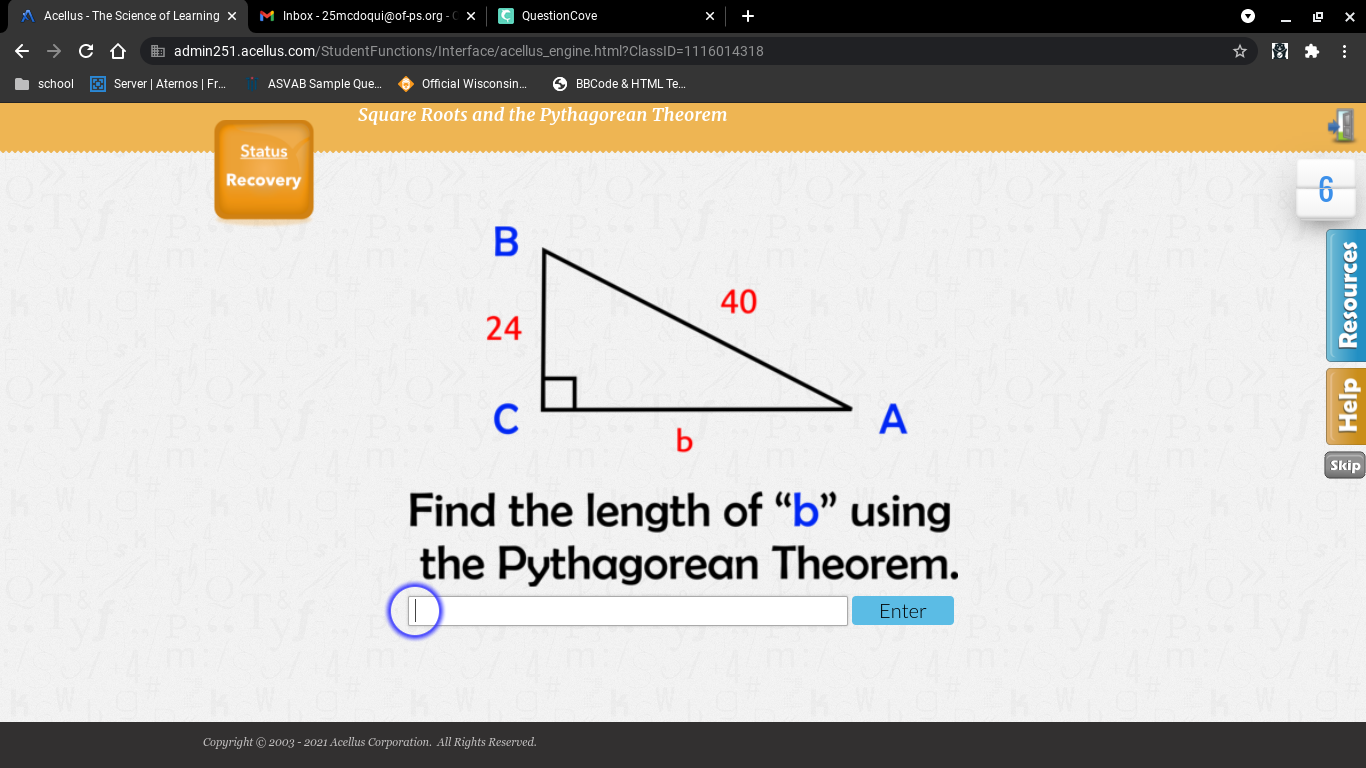The width and height of the screenshot is (1366, 768).
Task: Expand the tab search dropdown arrow
Action: point(1248,16)
